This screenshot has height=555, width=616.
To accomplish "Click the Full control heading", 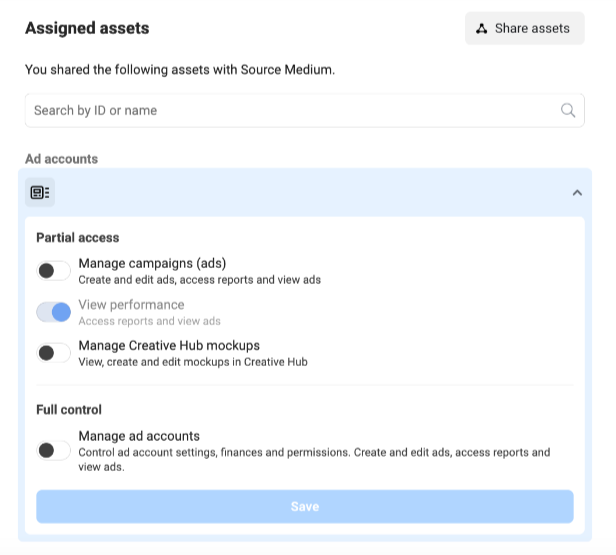I will 69,410.
